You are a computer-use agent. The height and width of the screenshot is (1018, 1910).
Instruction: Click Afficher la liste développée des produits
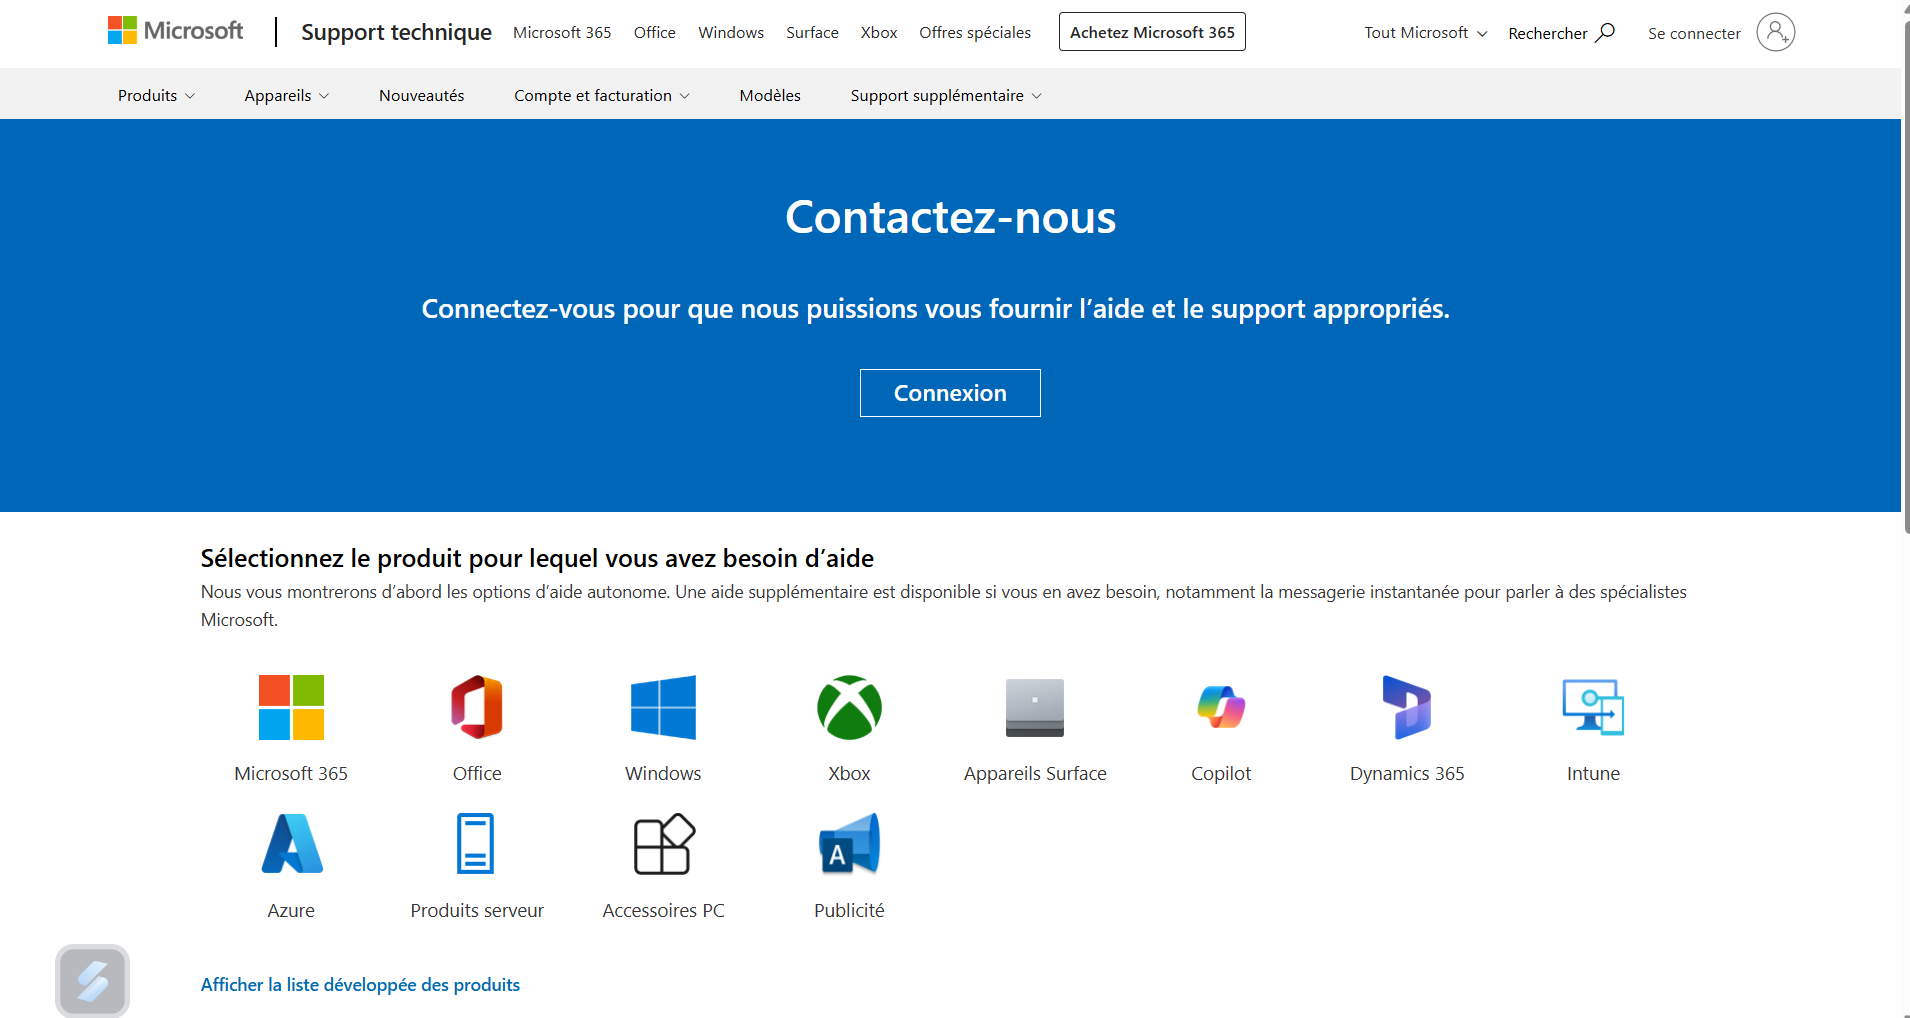[360, 985]
